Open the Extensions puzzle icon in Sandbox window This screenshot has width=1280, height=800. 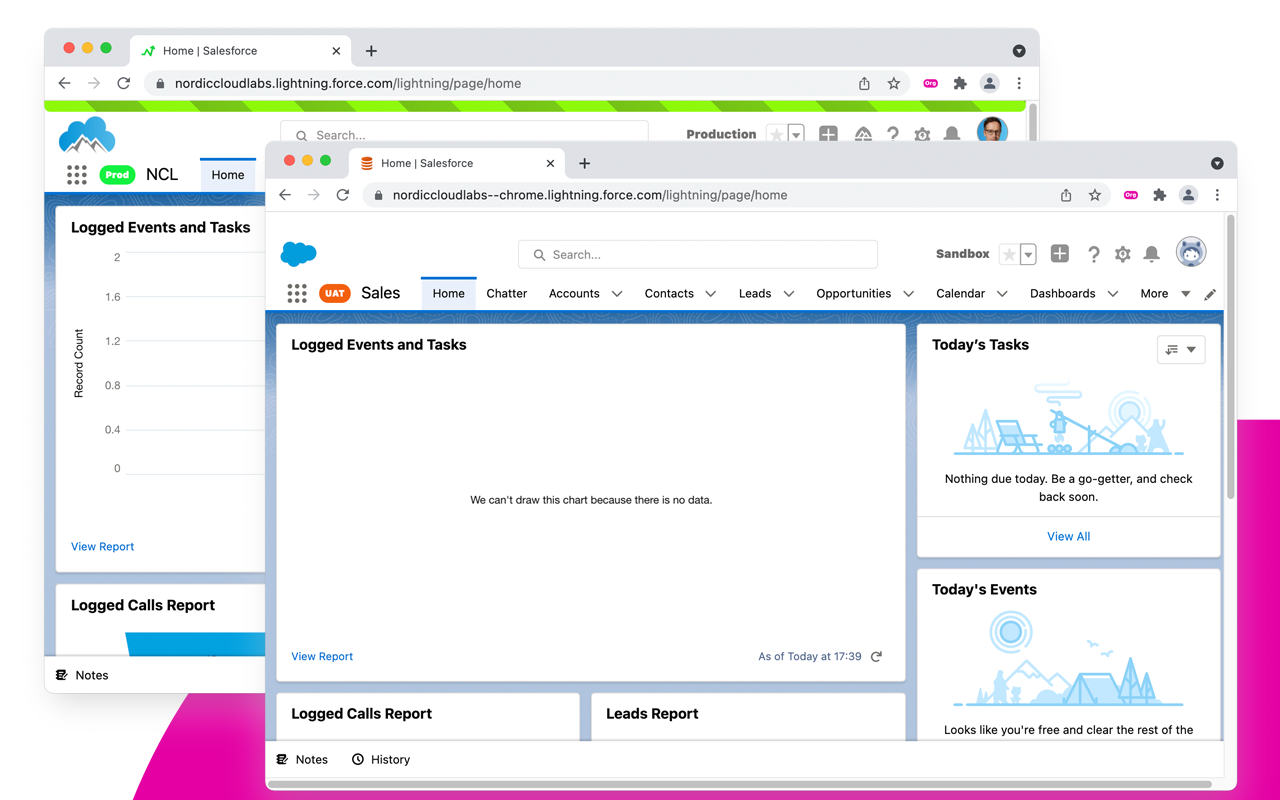pos(1159,195)
